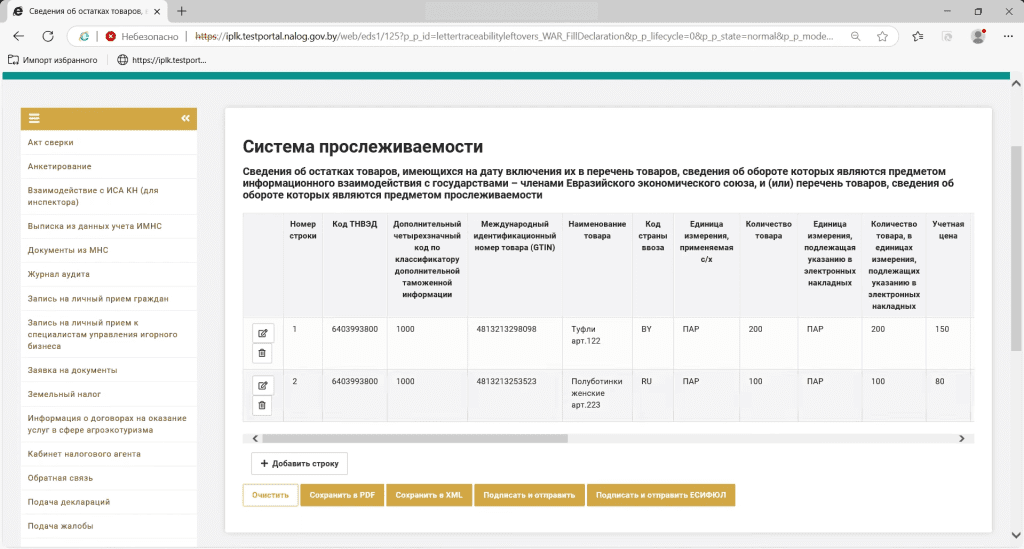
Task: Click the table horizontal scrollbar thumb
Action: (415, 439)
